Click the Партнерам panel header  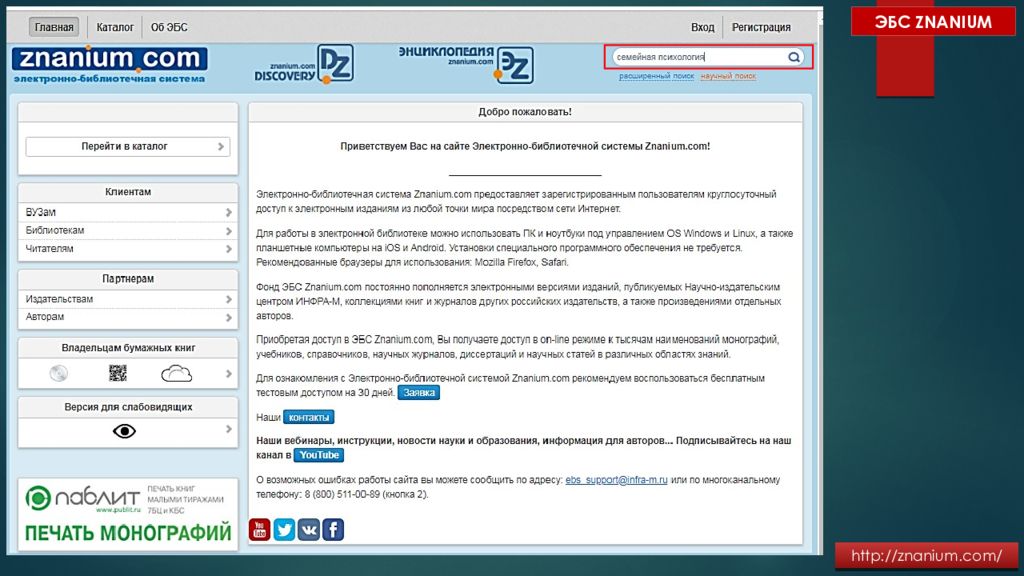pos(128,279)
